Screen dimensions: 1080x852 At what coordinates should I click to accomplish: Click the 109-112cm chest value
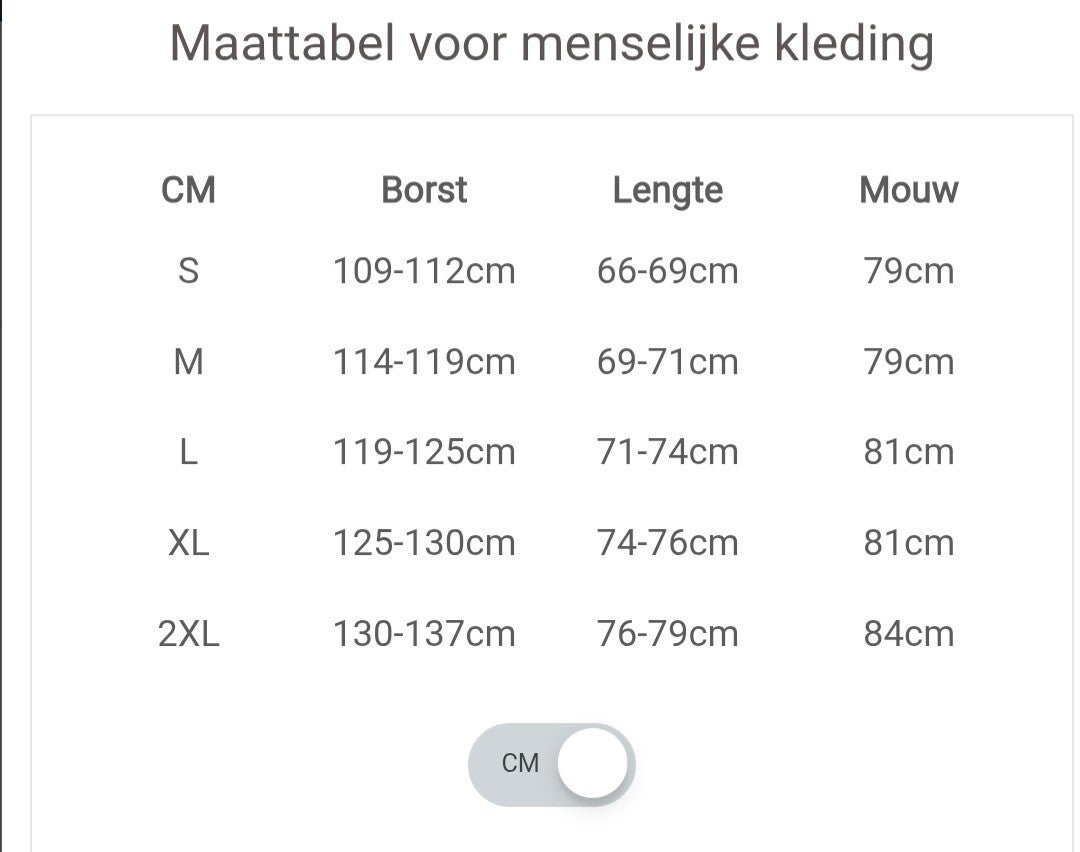424,271
